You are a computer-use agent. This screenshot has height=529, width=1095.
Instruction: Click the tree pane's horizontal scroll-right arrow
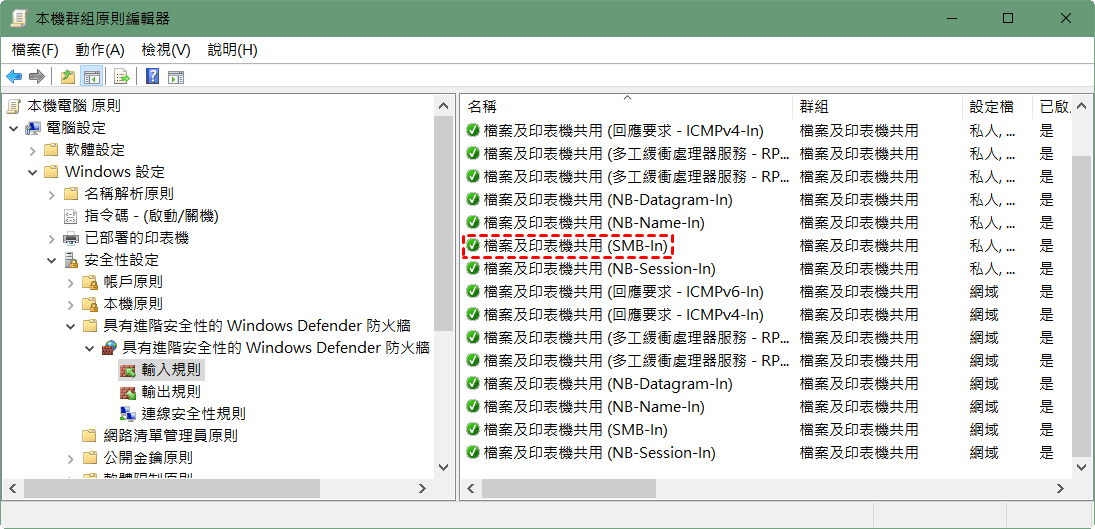[x=422, y=489]
